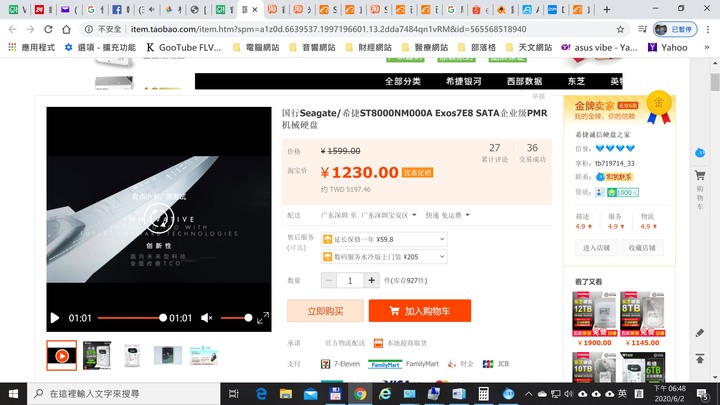
Task: Click the video progress slider handle
Action: pos(163,318)
